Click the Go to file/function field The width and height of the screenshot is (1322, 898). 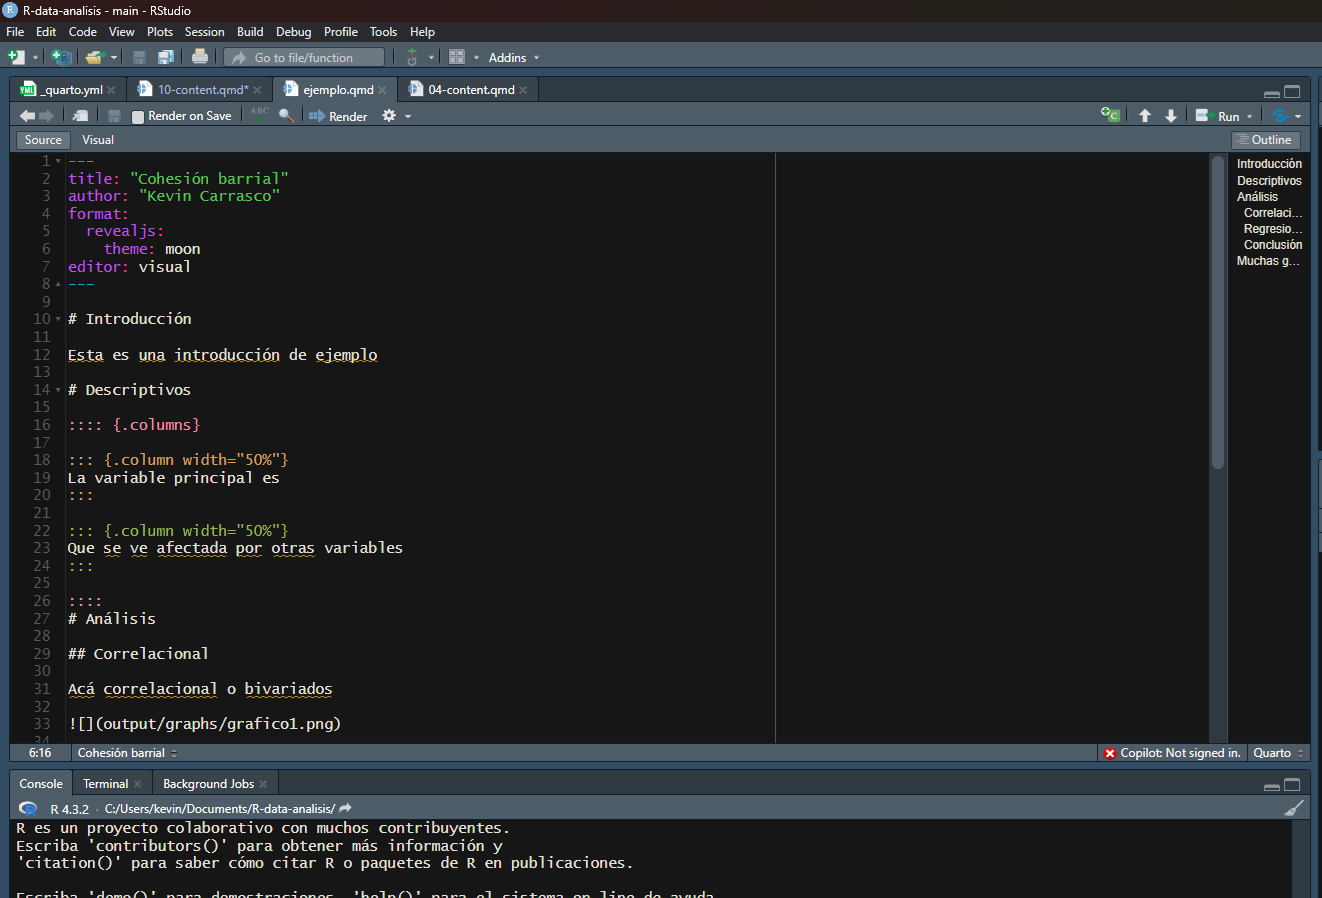(x=303, y=58)
